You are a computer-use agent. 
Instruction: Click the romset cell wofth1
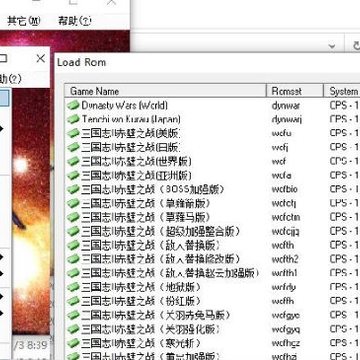tap(284, 273)
